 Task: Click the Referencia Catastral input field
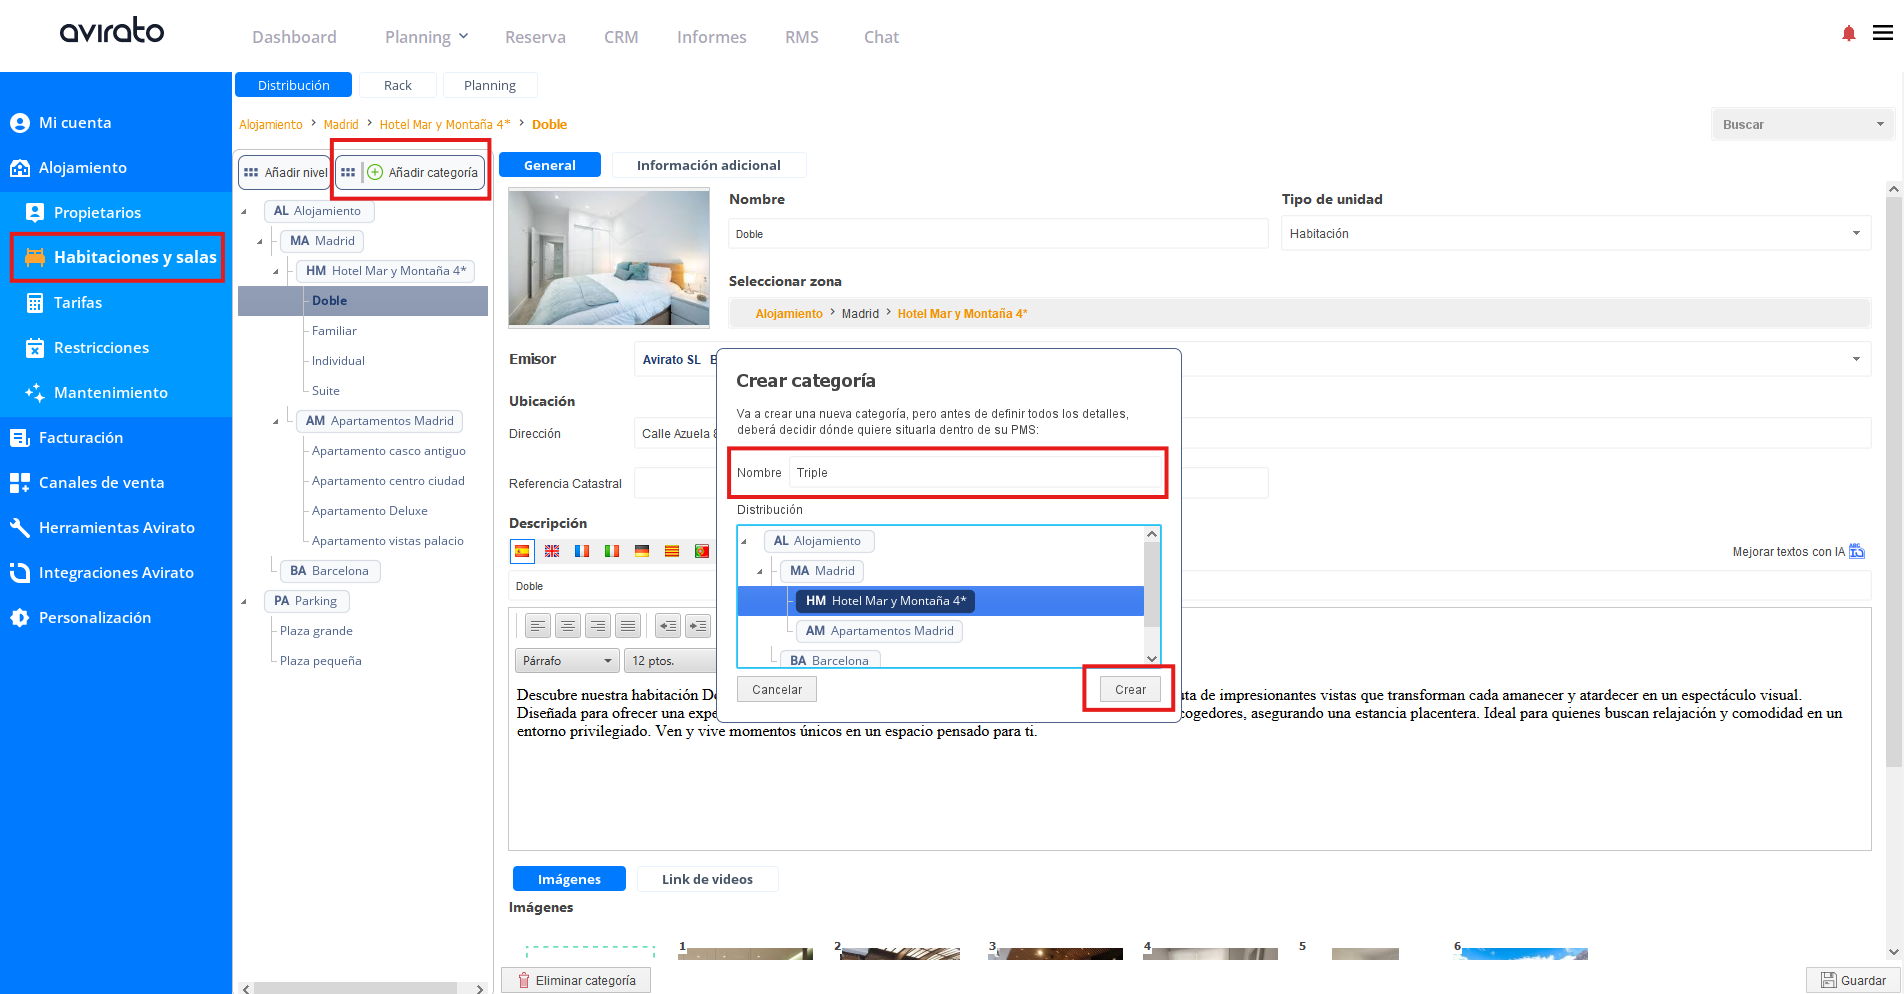point(951,483)
